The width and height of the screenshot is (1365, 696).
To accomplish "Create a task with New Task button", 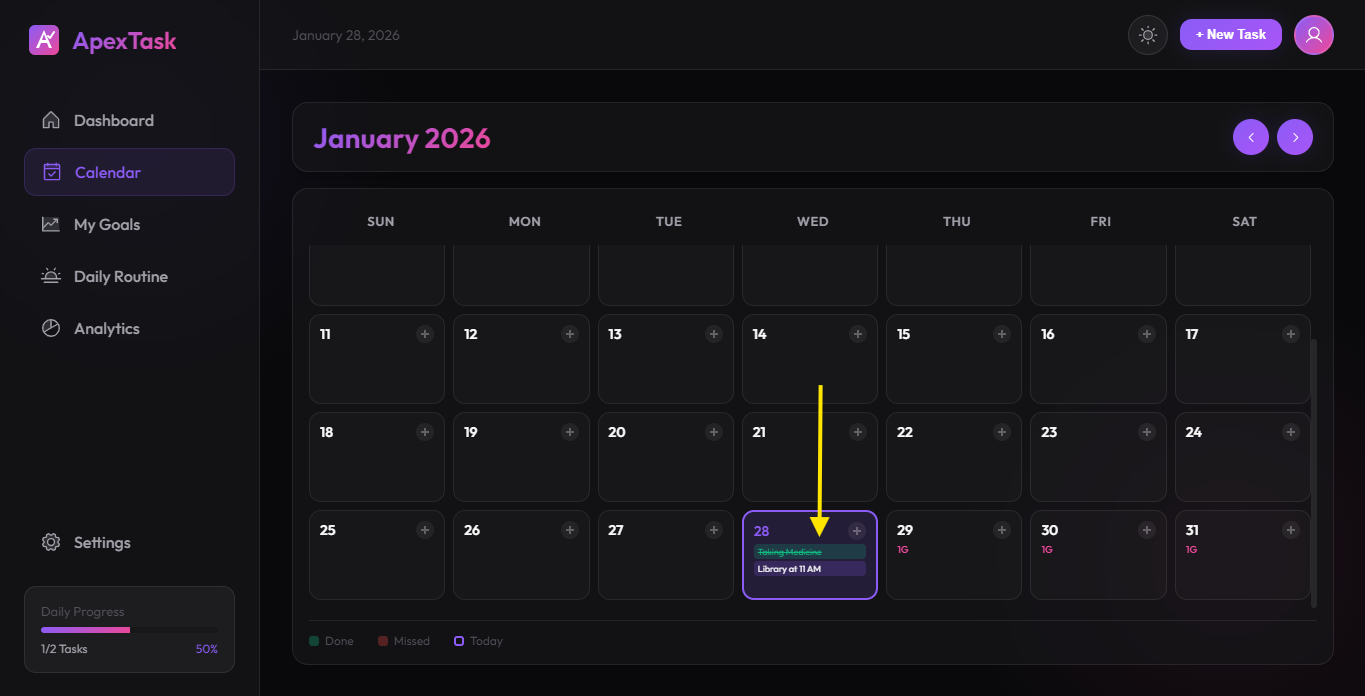I will (1230, 34).
